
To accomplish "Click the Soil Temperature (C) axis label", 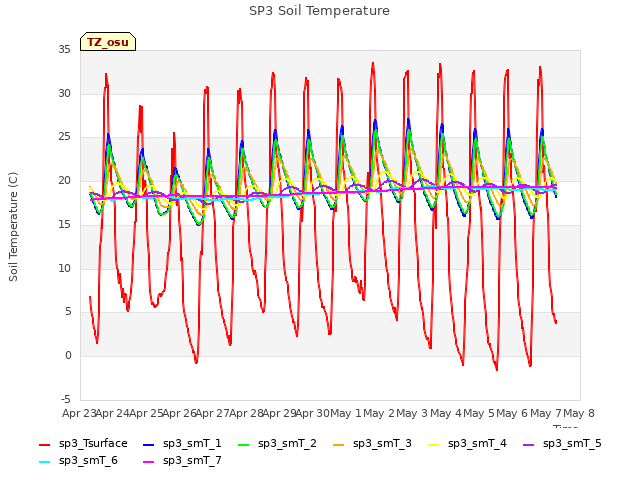I will click(13, 227).
